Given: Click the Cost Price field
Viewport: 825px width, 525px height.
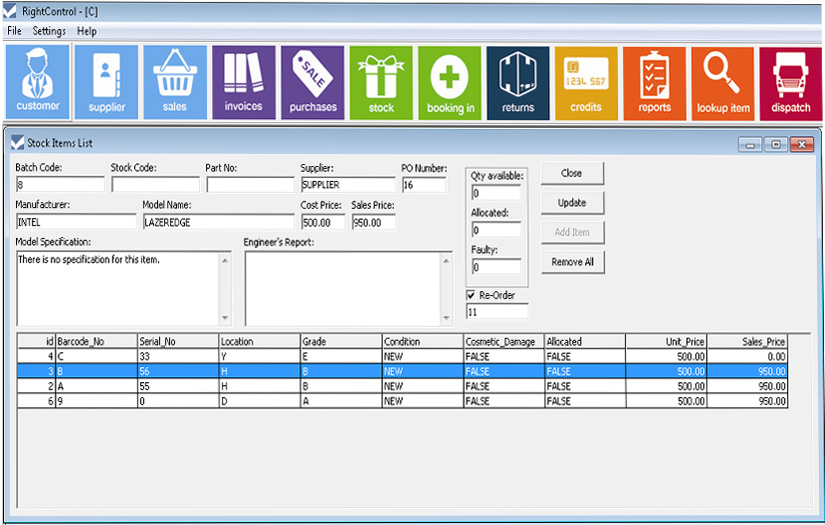Looking at the screenshot, I should [x=323, y=222].
